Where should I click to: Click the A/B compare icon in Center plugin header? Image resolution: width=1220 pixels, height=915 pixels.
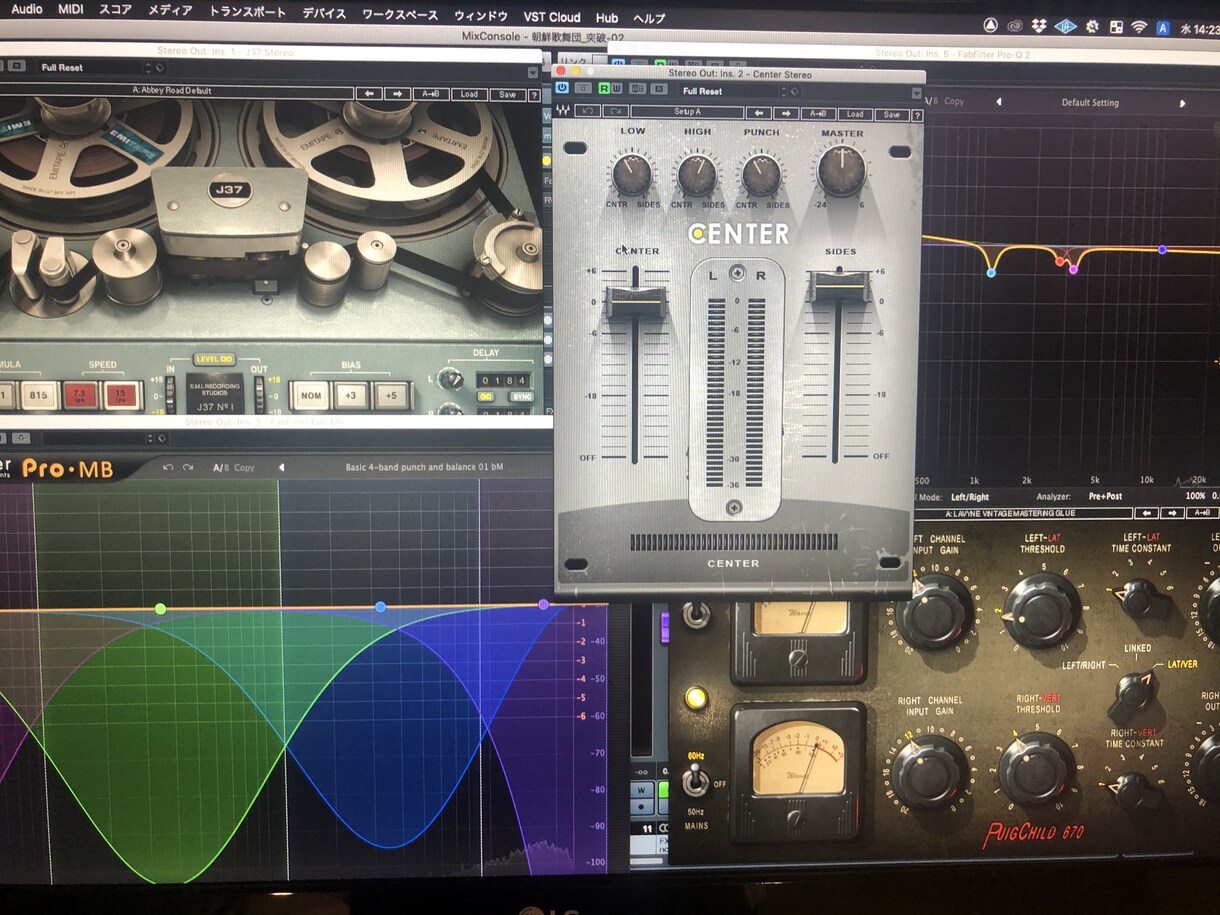(x=637, y=88)
